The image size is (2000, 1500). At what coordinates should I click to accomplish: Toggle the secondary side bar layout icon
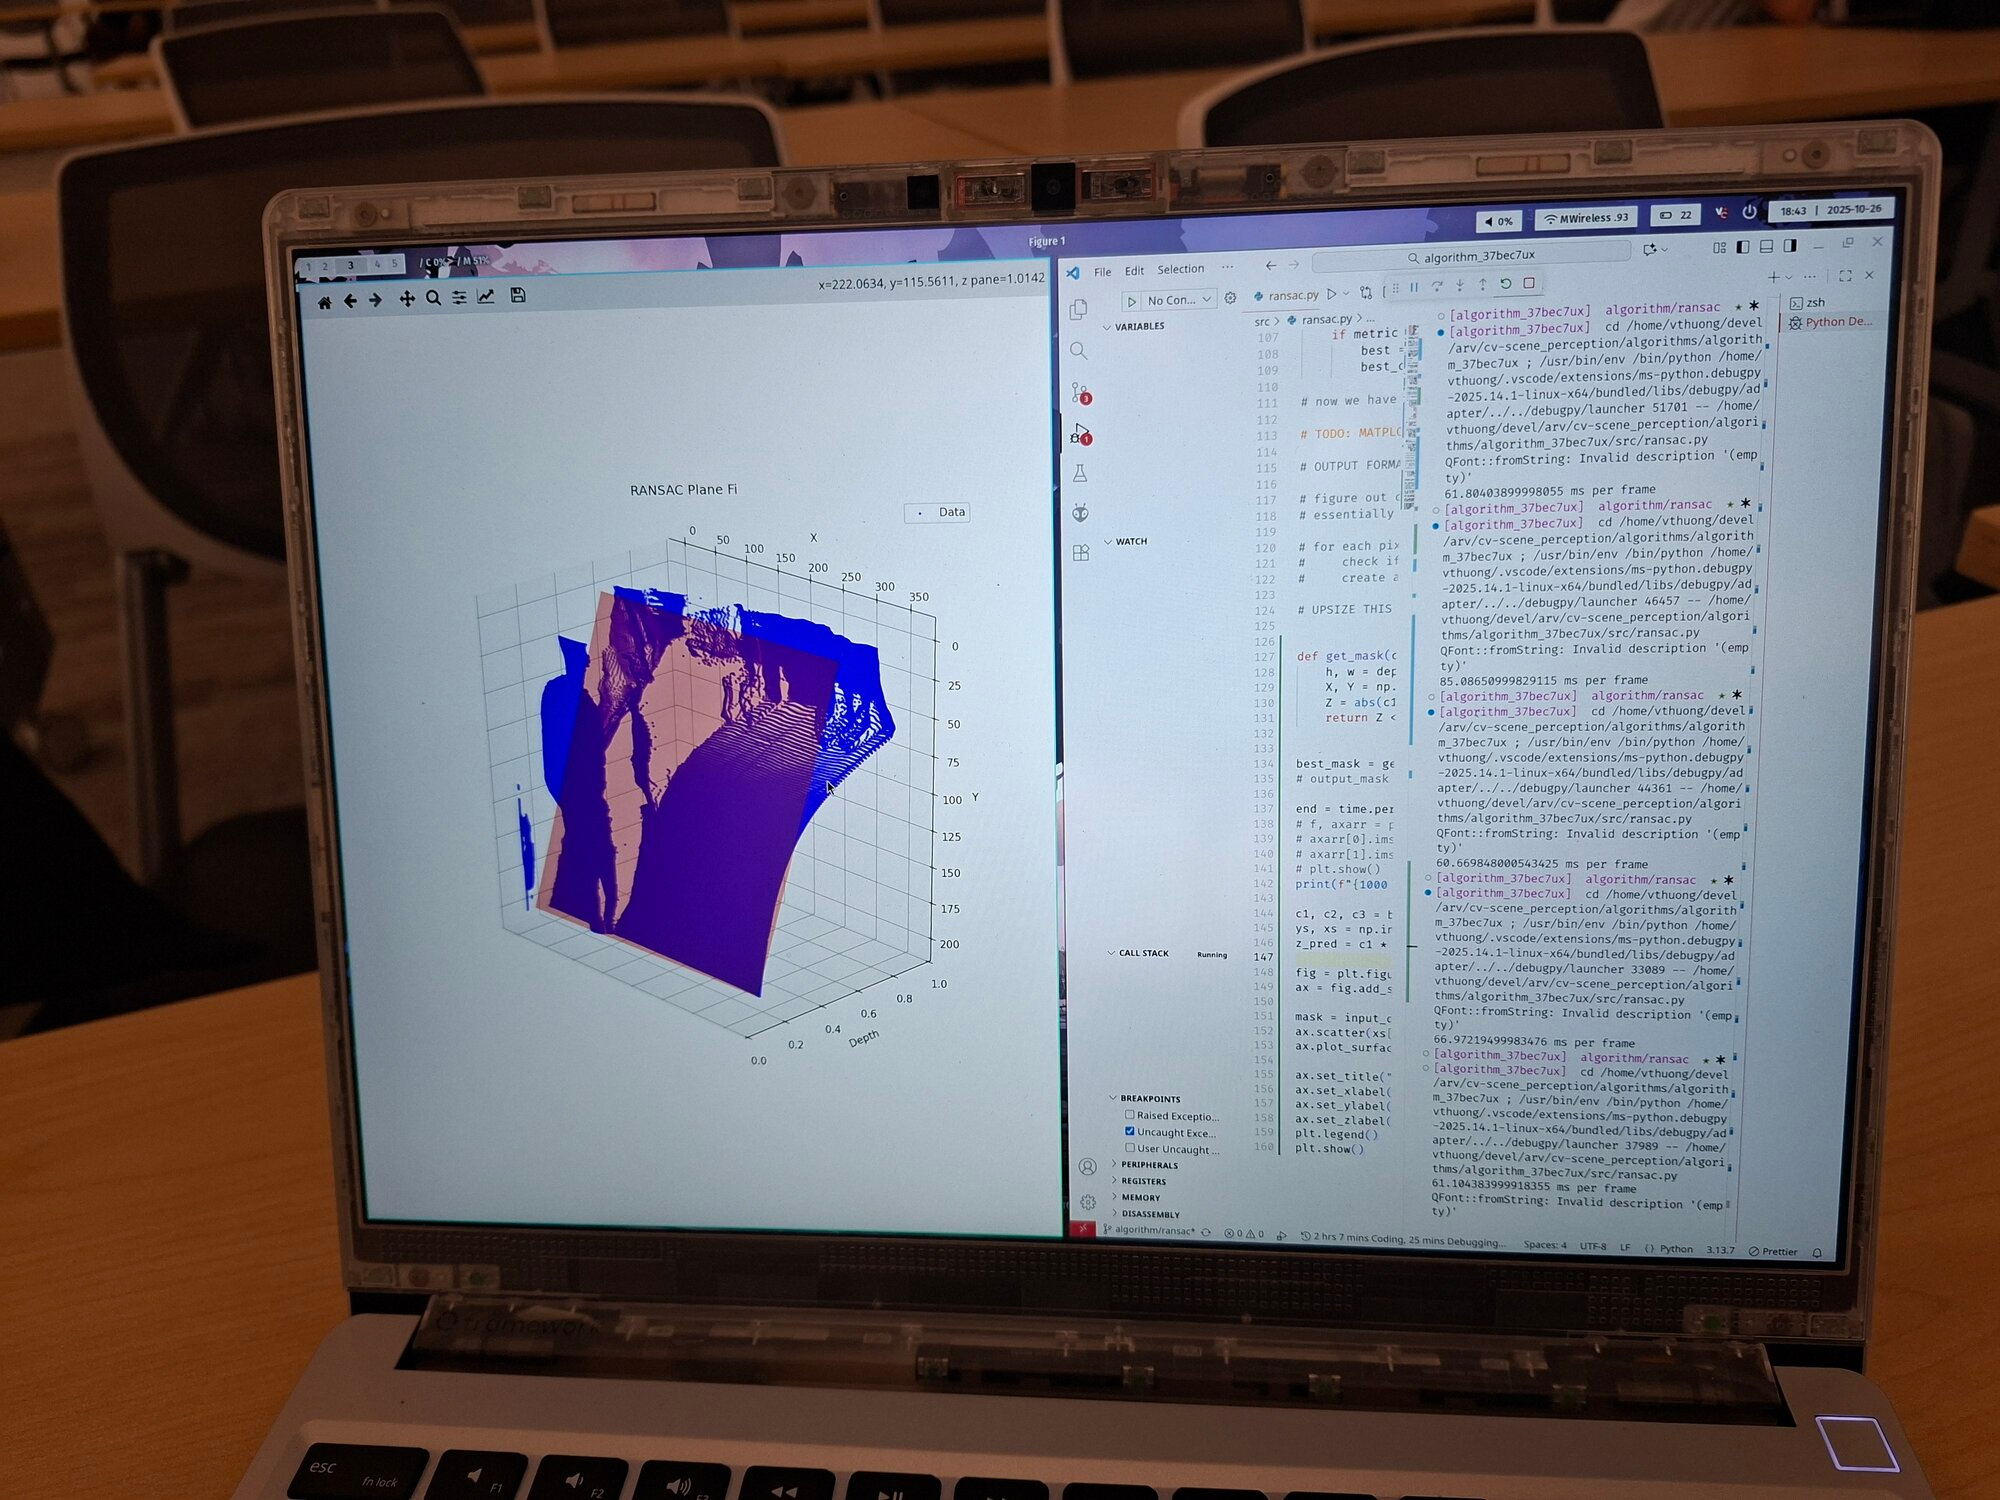(1790, 245)
